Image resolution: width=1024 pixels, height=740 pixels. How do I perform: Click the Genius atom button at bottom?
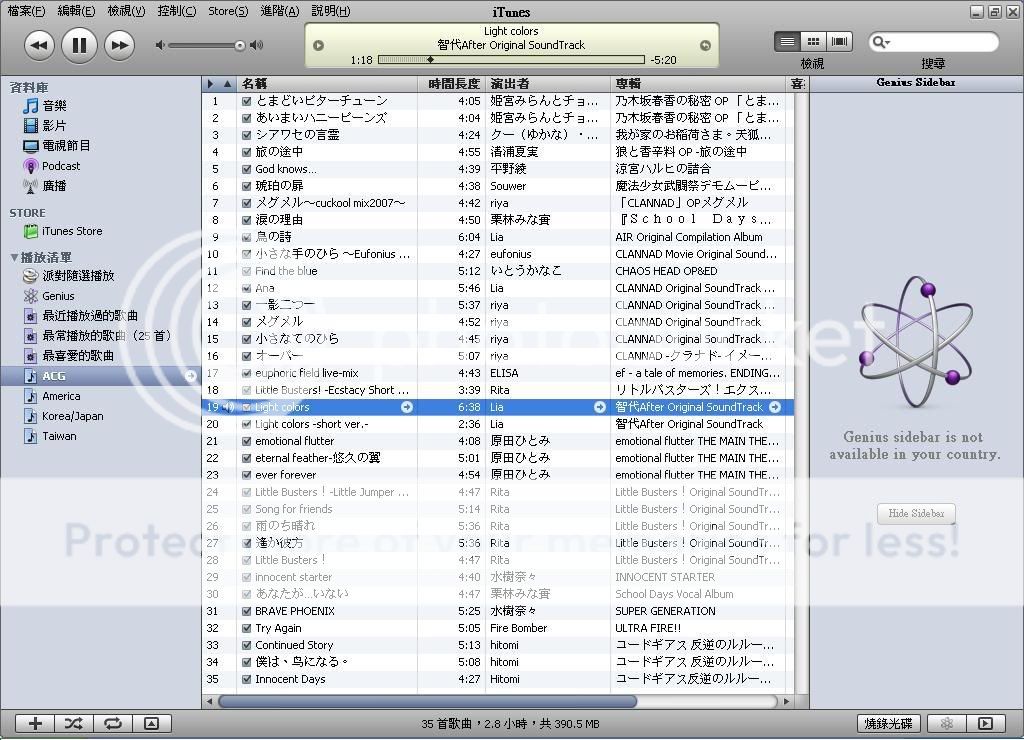946,723
